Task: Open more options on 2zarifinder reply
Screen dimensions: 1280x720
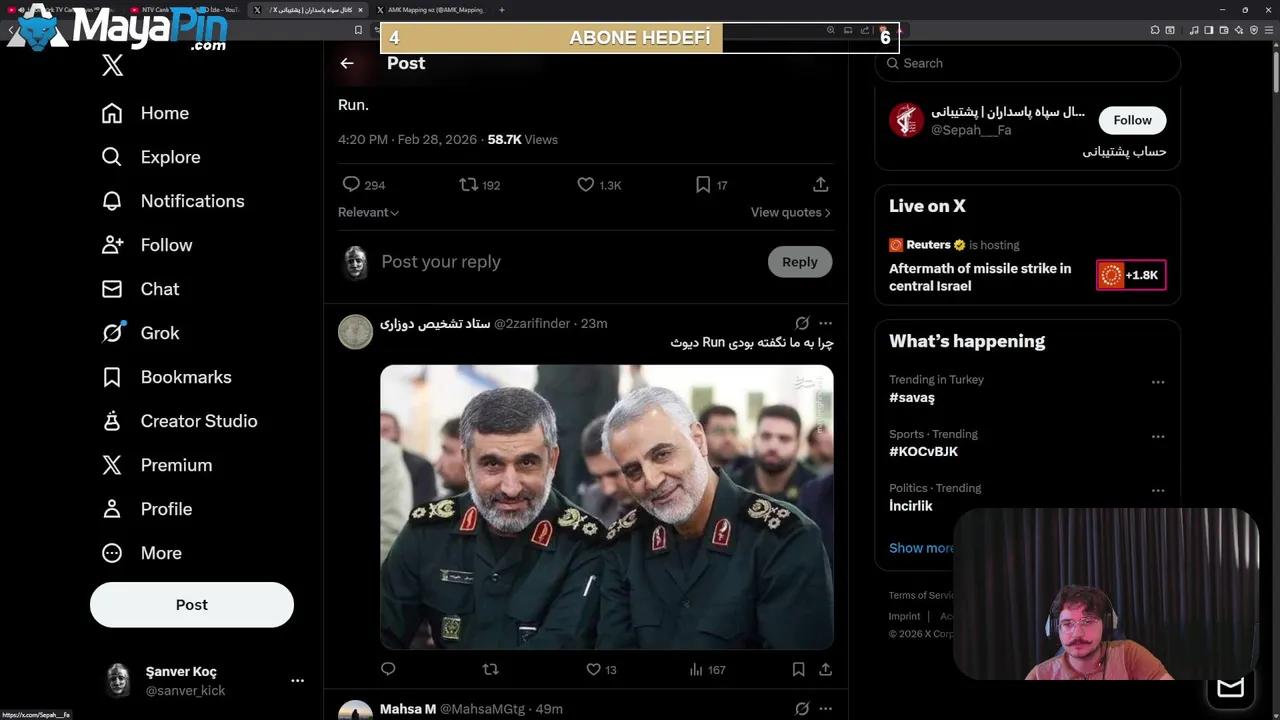Action: 825,323
